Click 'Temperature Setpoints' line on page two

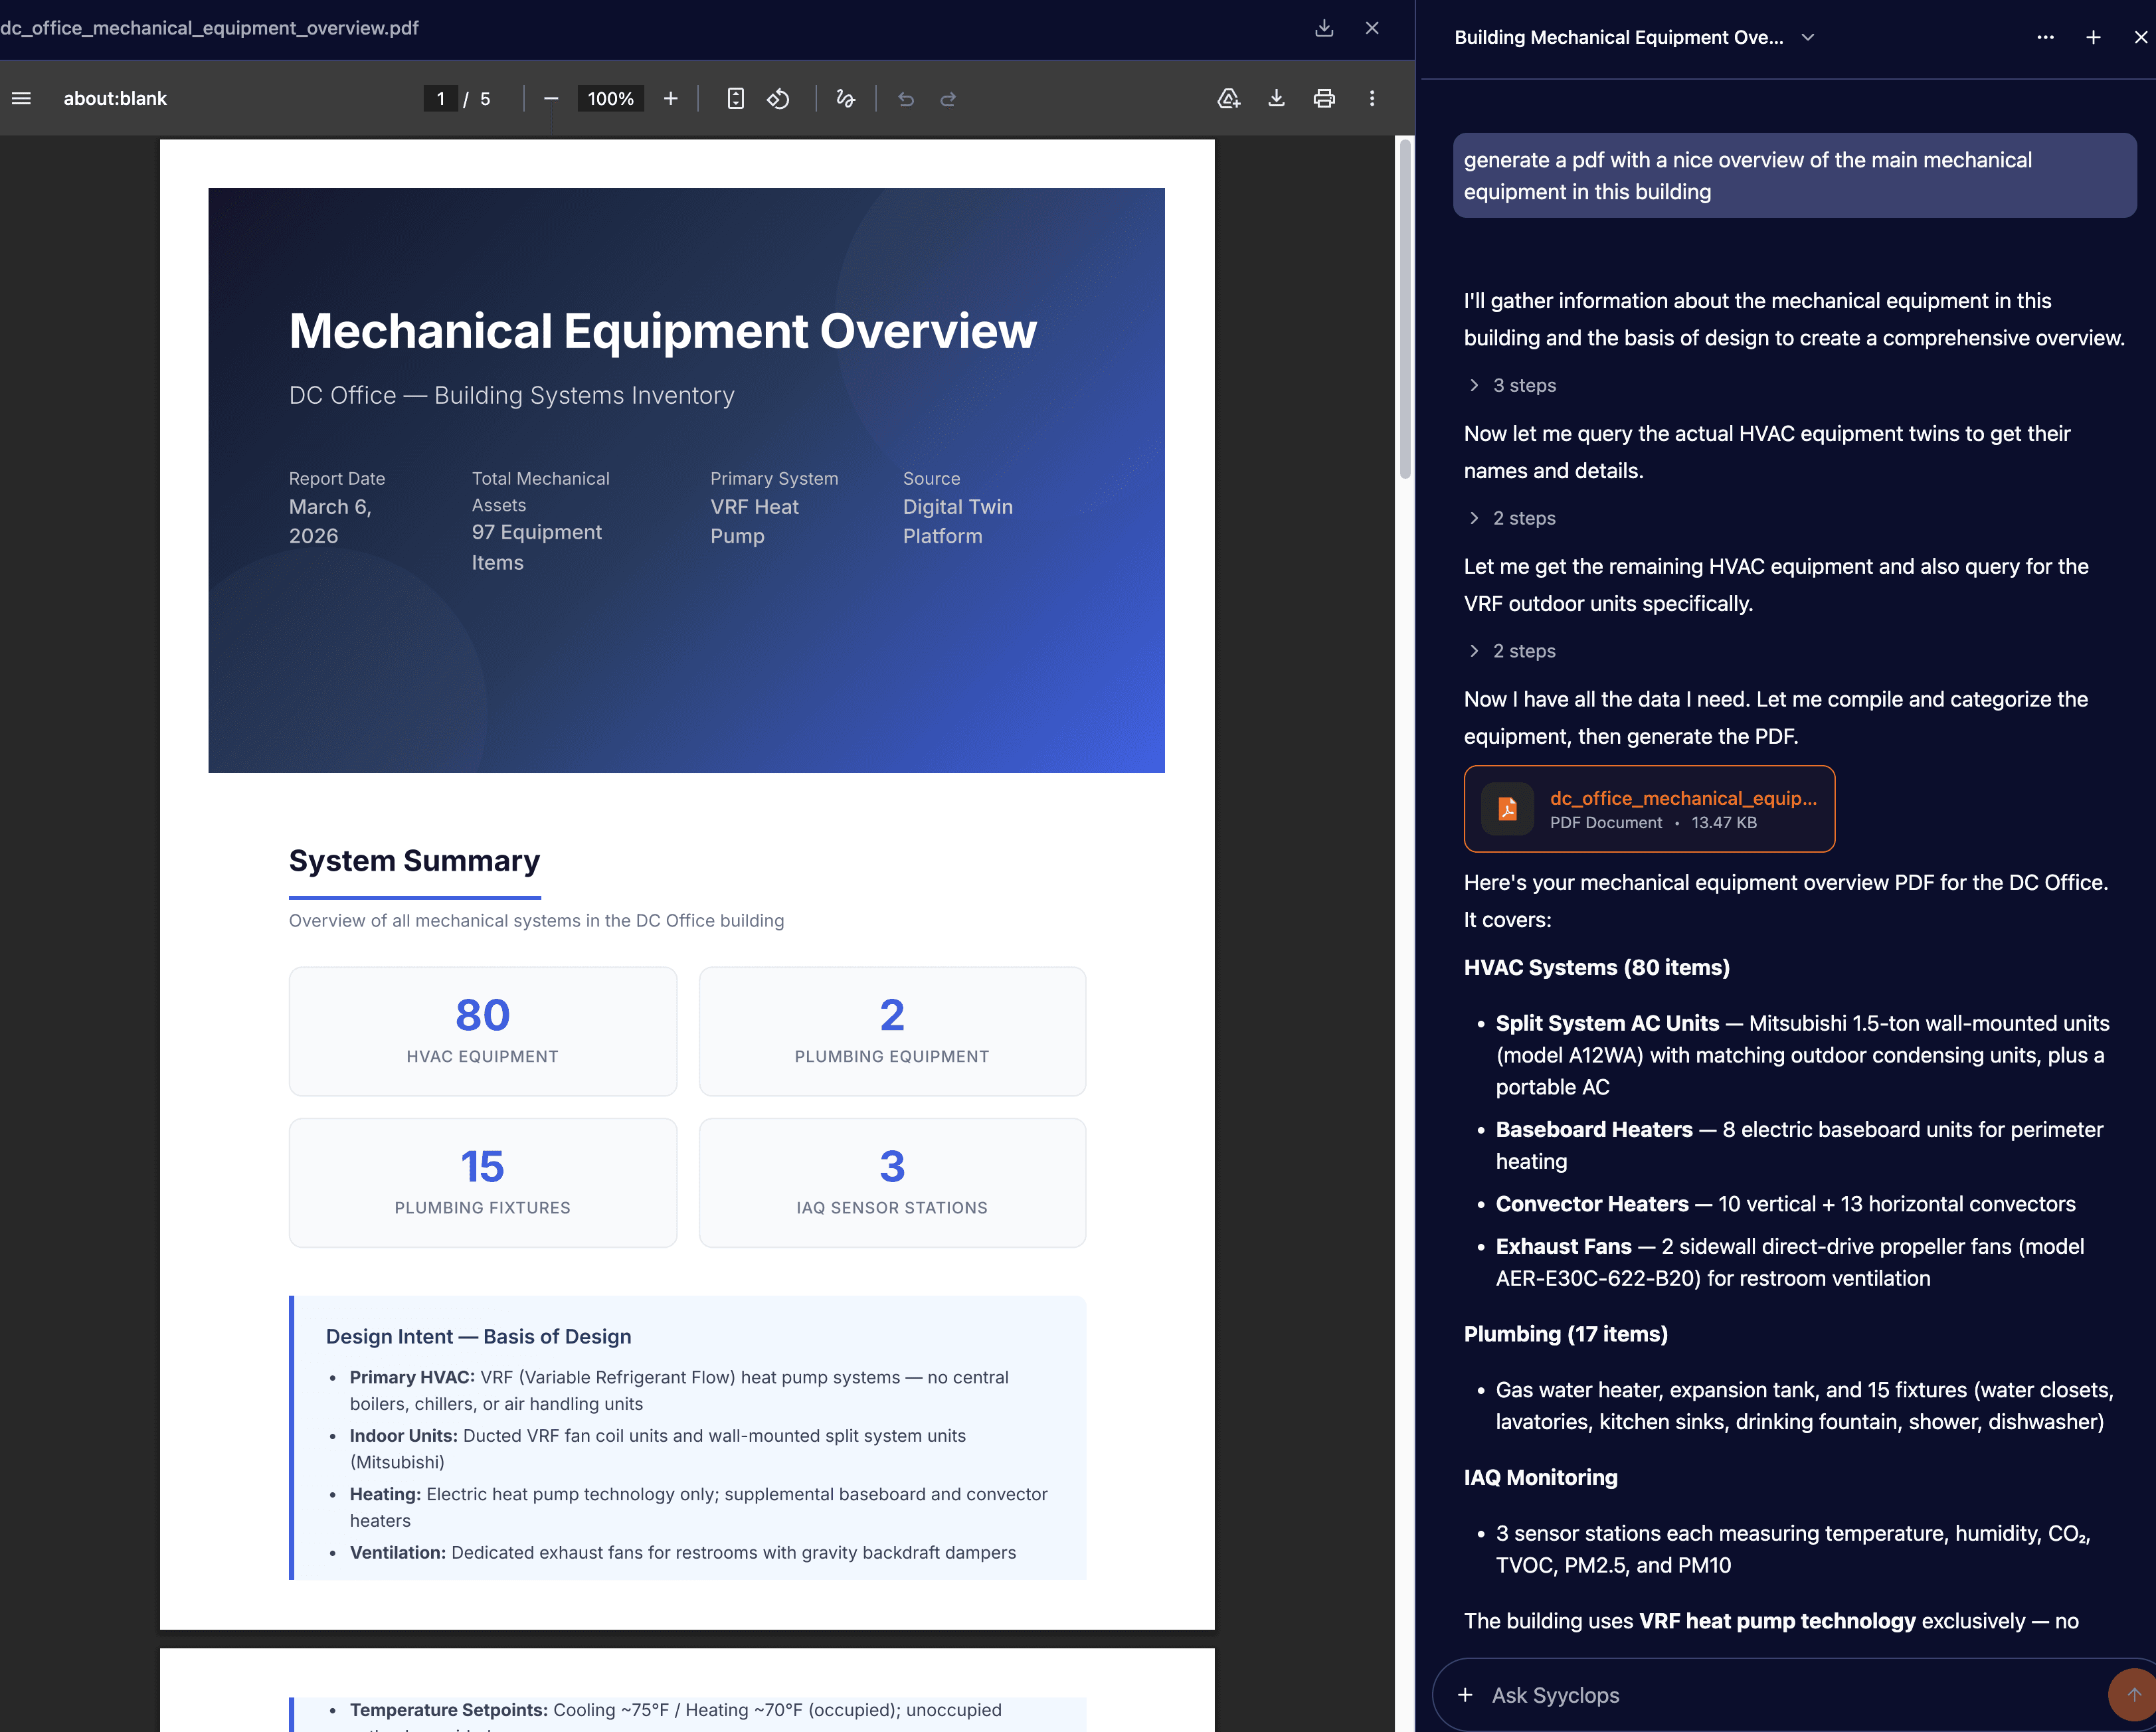[675, 1710]
